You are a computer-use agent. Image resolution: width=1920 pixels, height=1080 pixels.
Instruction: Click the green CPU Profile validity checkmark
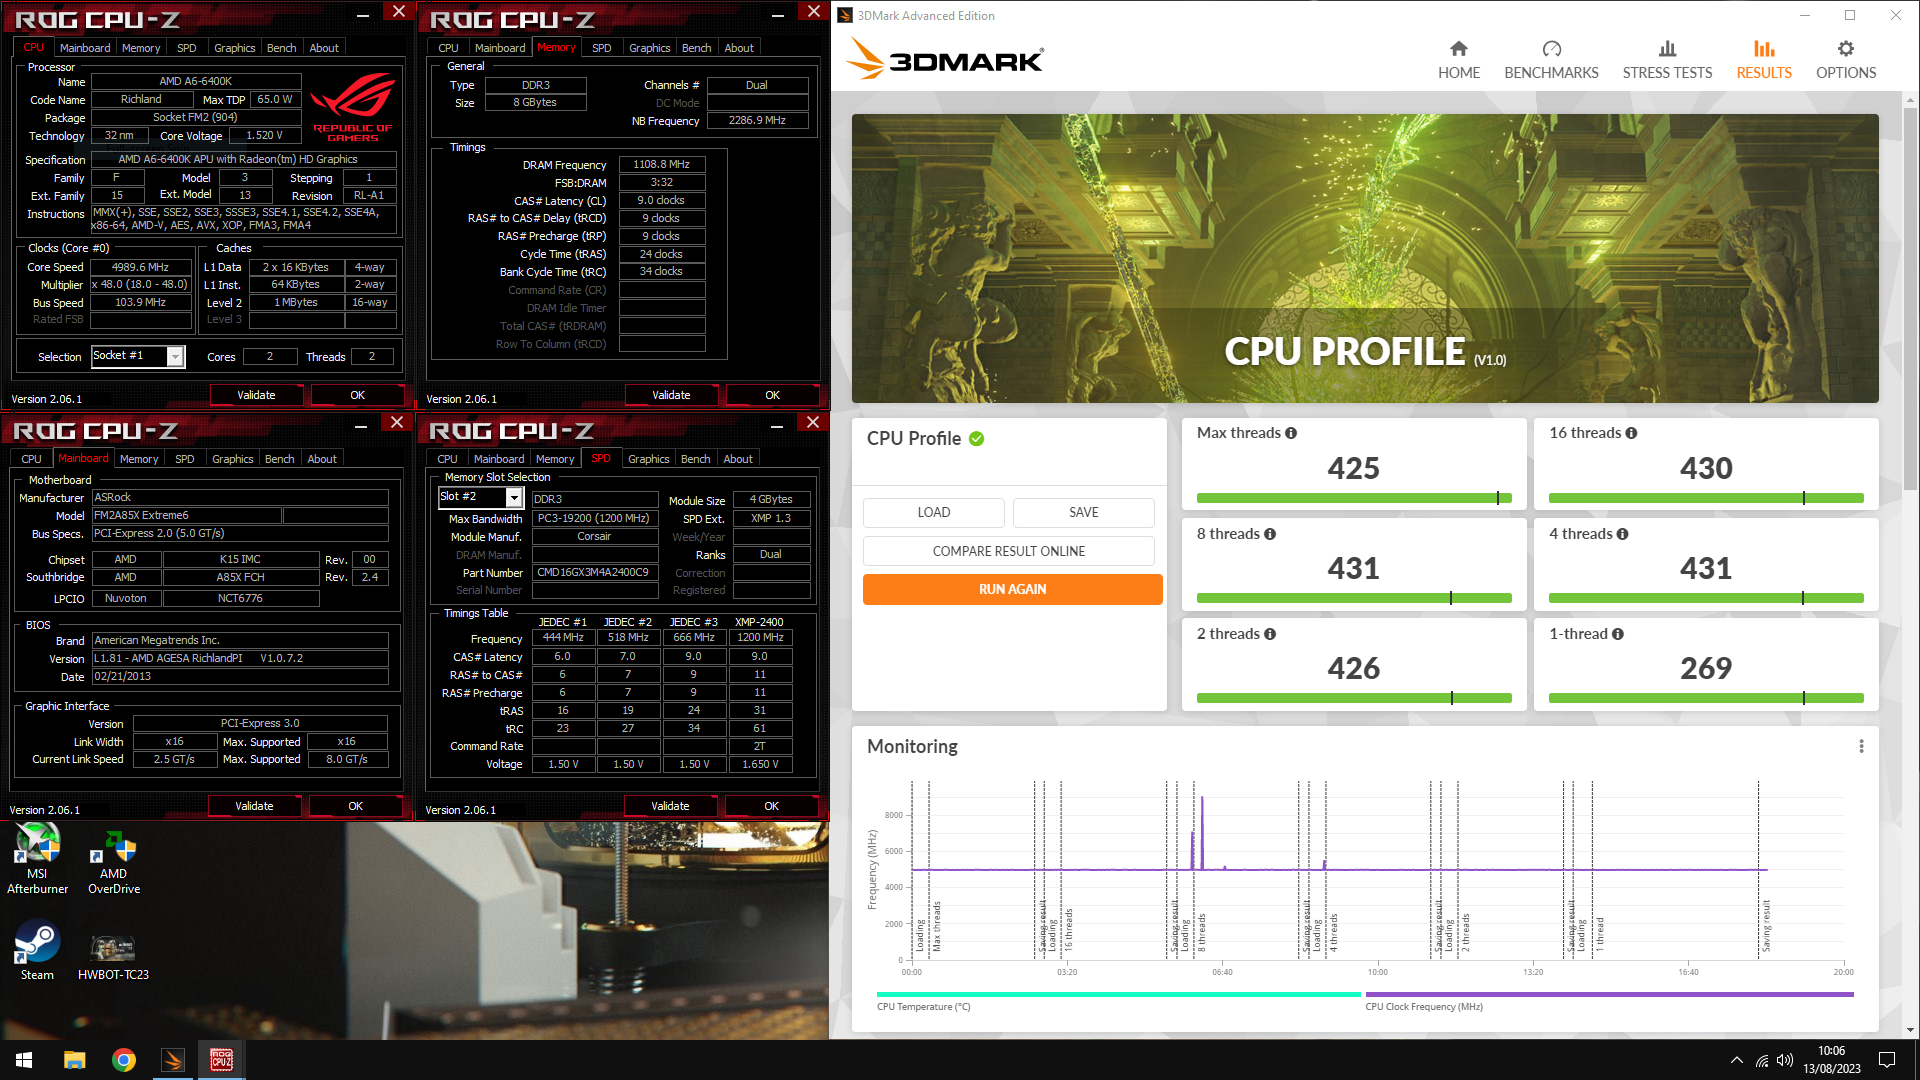[977, 439]
